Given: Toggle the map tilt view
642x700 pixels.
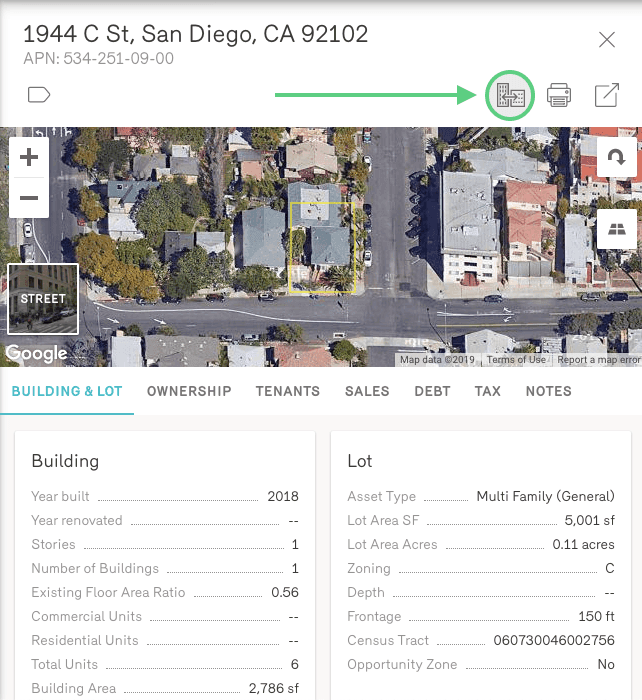Looking at the screenshot, I should click(616, 229).
